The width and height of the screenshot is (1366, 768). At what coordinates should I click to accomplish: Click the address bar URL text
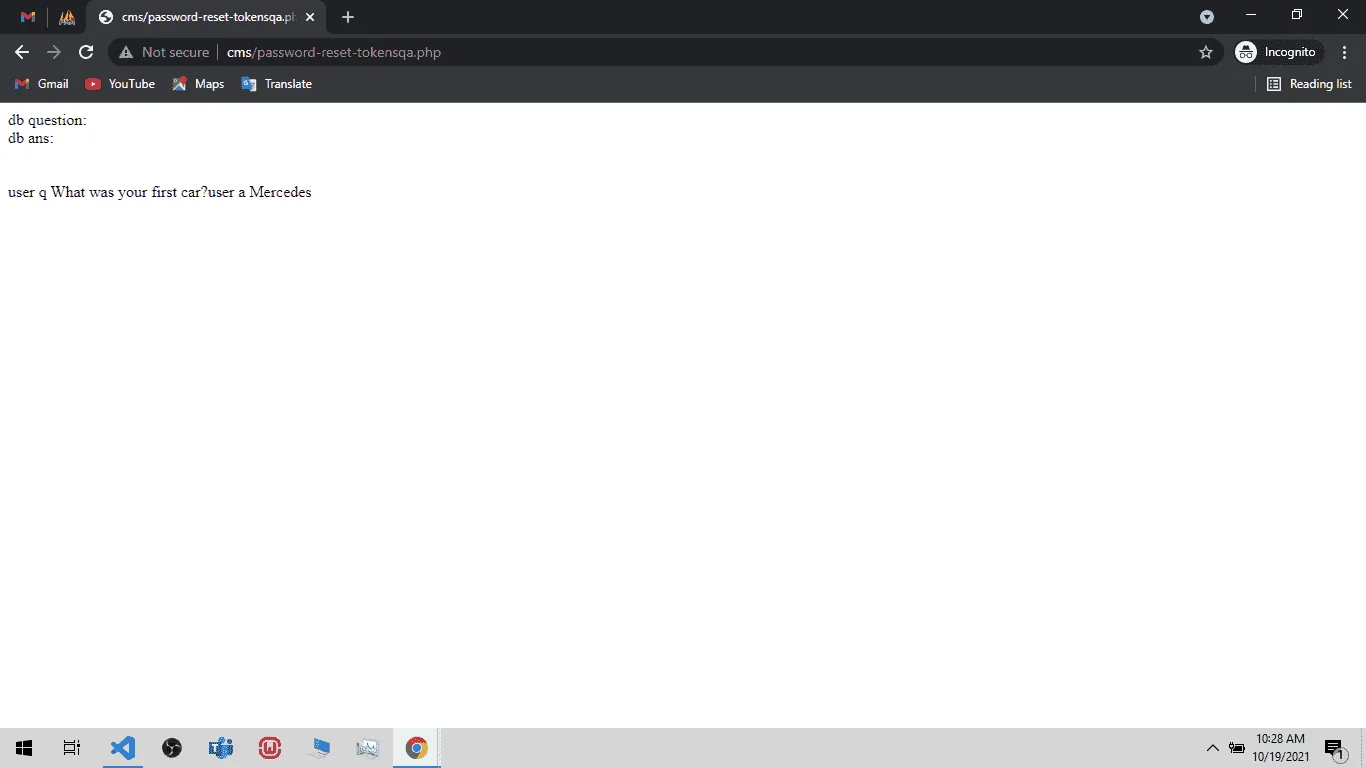coord(334,52)
